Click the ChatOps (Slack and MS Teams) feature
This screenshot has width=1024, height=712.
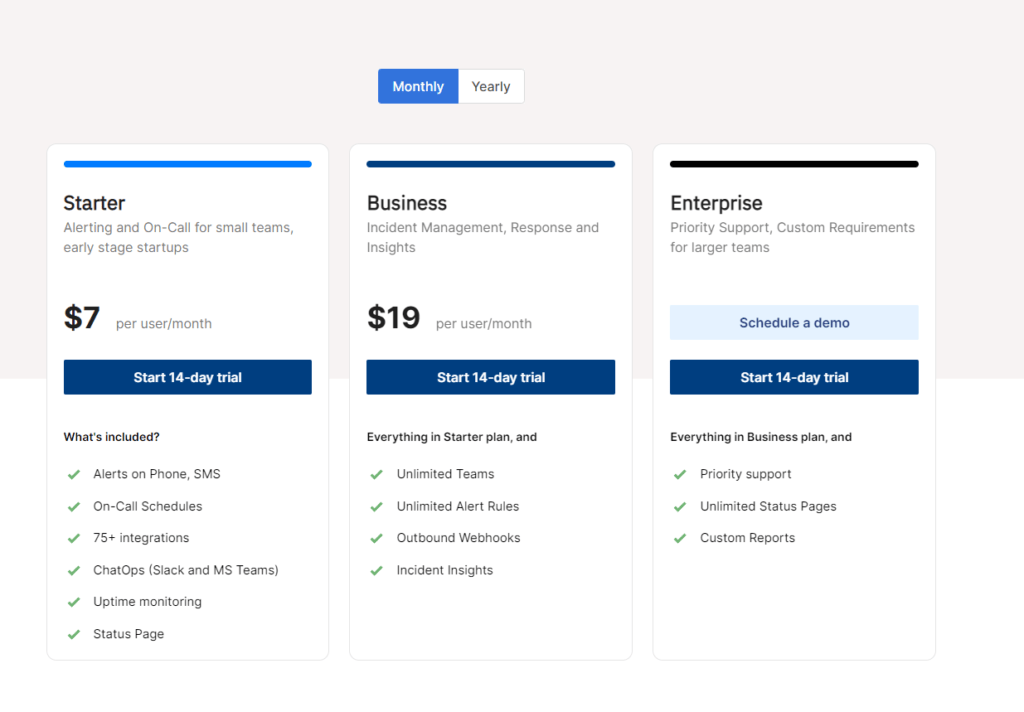186,570
